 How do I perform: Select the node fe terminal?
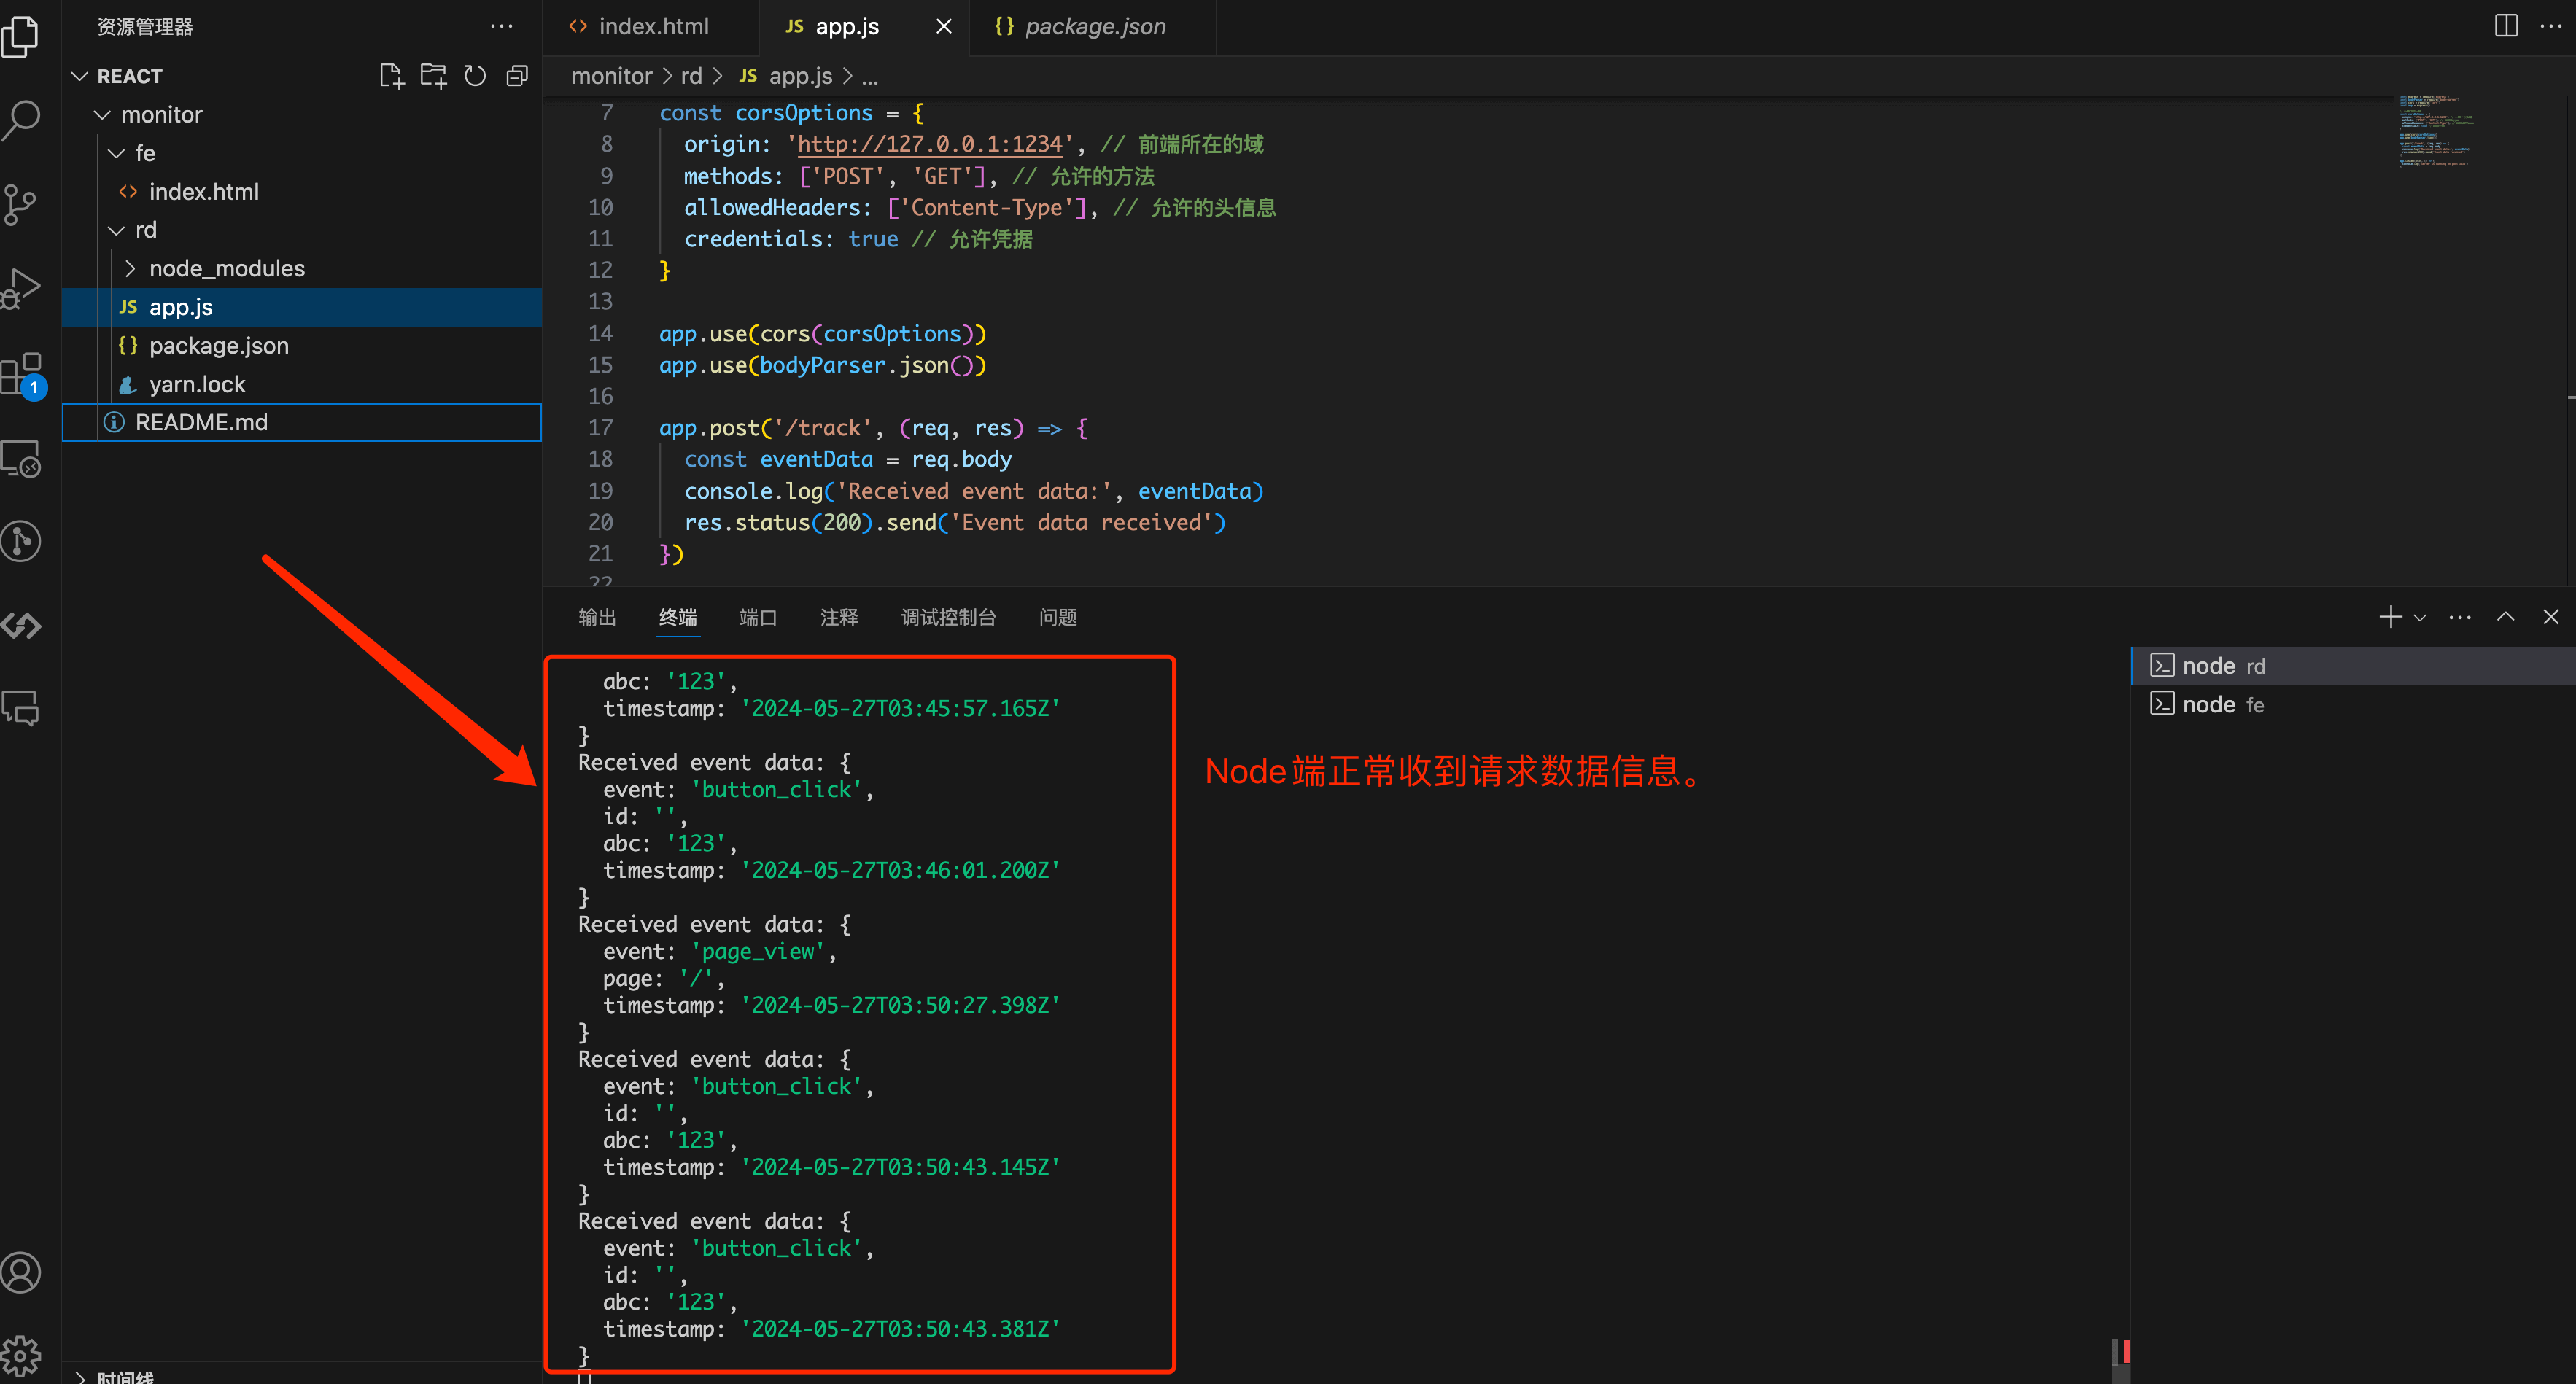[2222, 705]
